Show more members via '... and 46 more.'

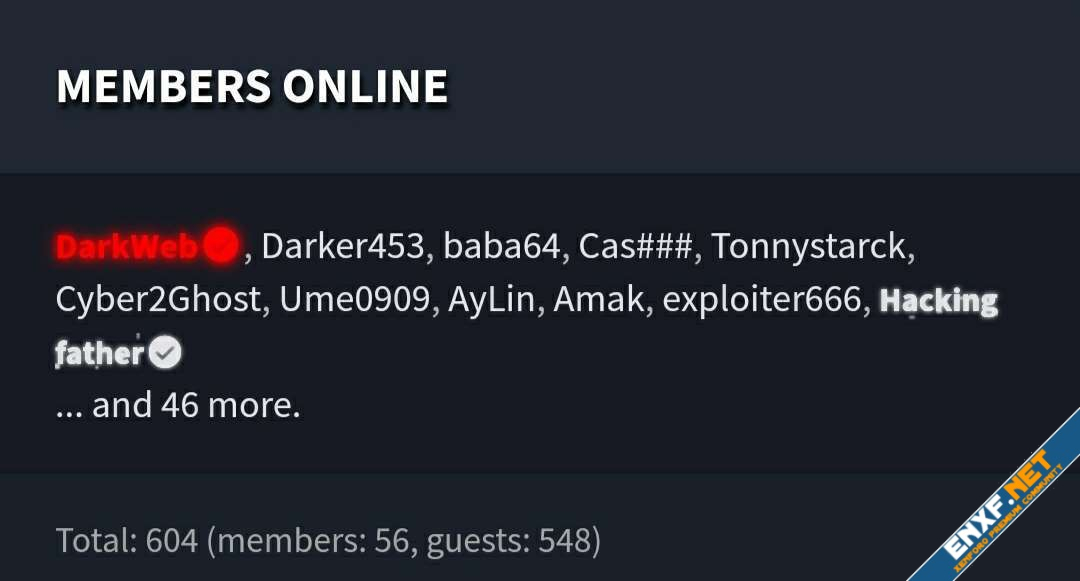[x=178, y=405]
